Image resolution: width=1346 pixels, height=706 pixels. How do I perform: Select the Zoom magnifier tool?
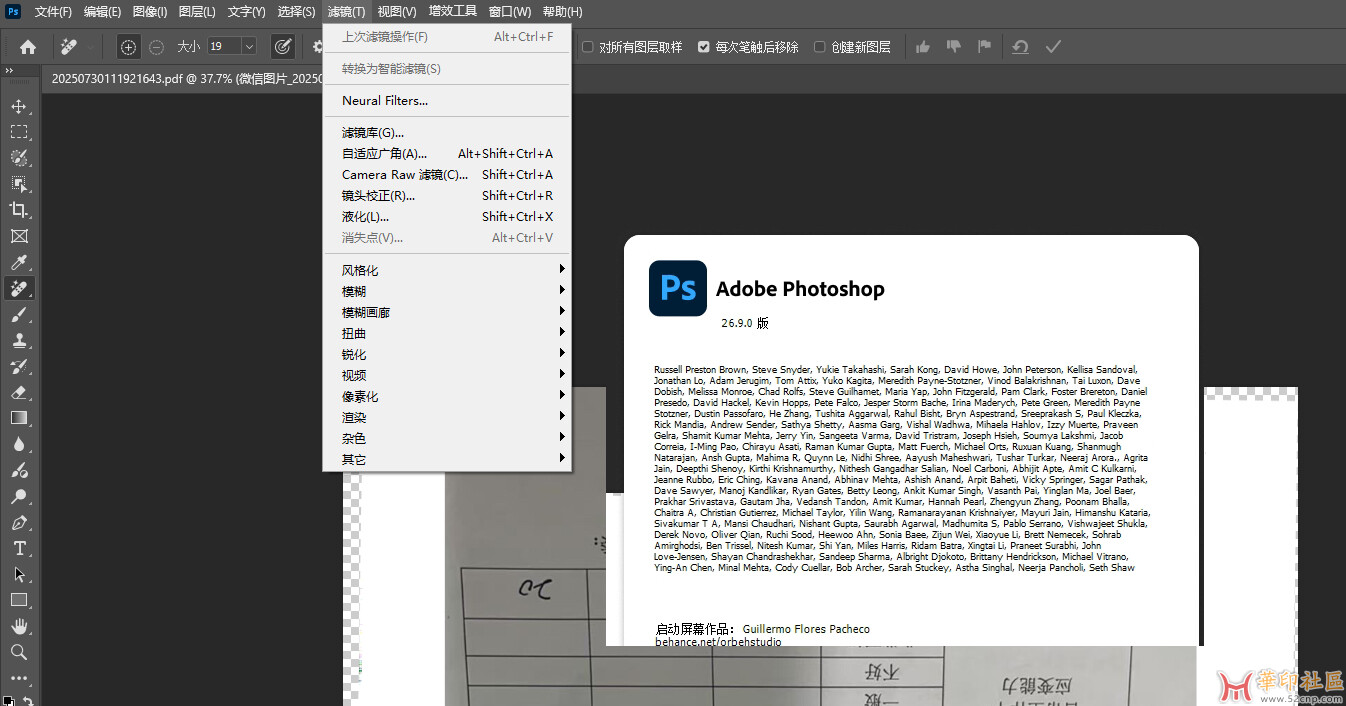[19, 652]
